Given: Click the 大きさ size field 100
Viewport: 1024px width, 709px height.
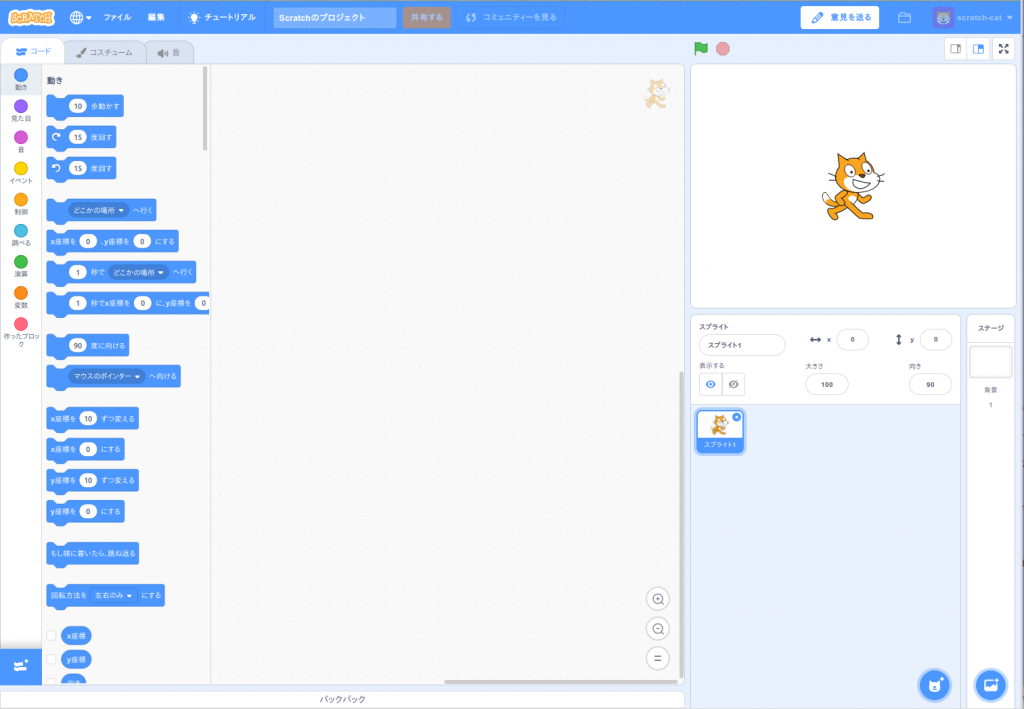Looking at the screenshot, I should tap(827, 385).
